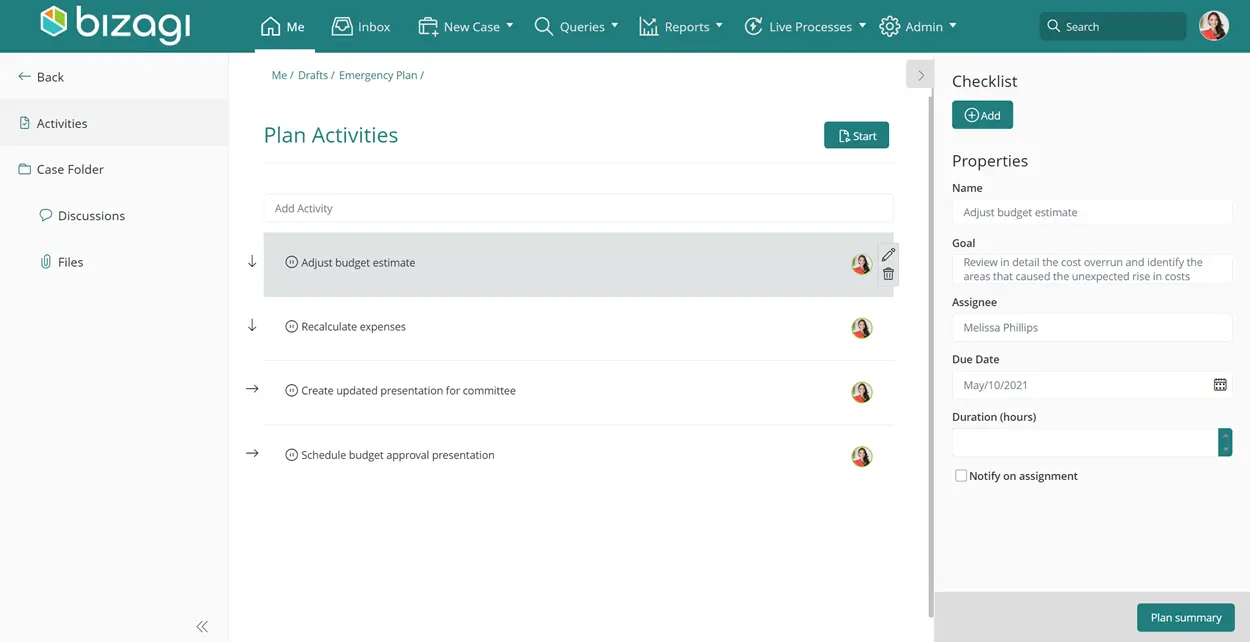Open Files in the sidebar

pyautogui.click(x=61, y=262)
